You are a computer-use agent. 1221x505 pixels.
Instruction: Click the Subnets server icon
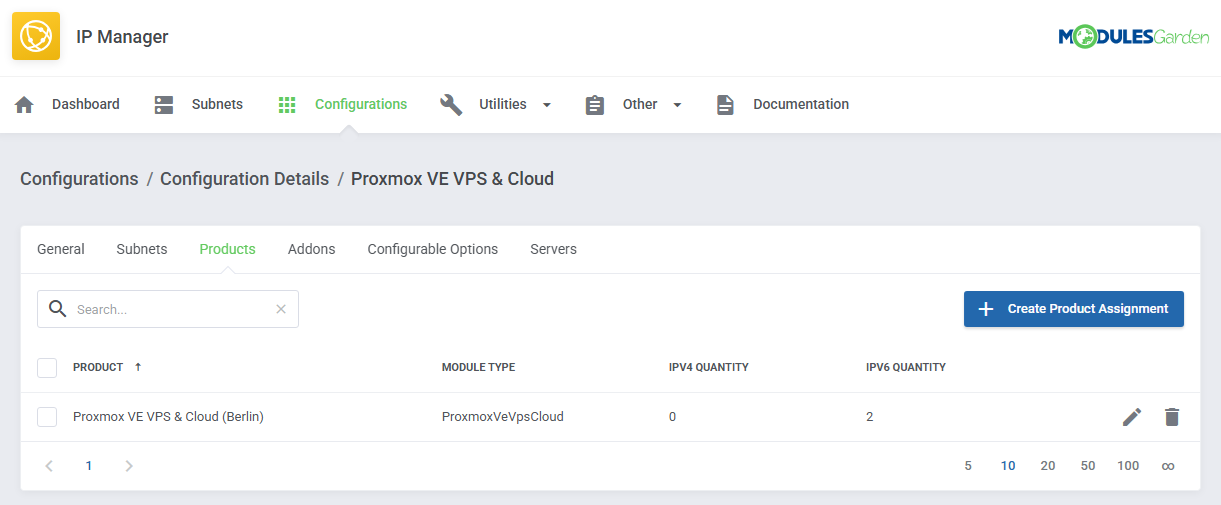[164, 105]
